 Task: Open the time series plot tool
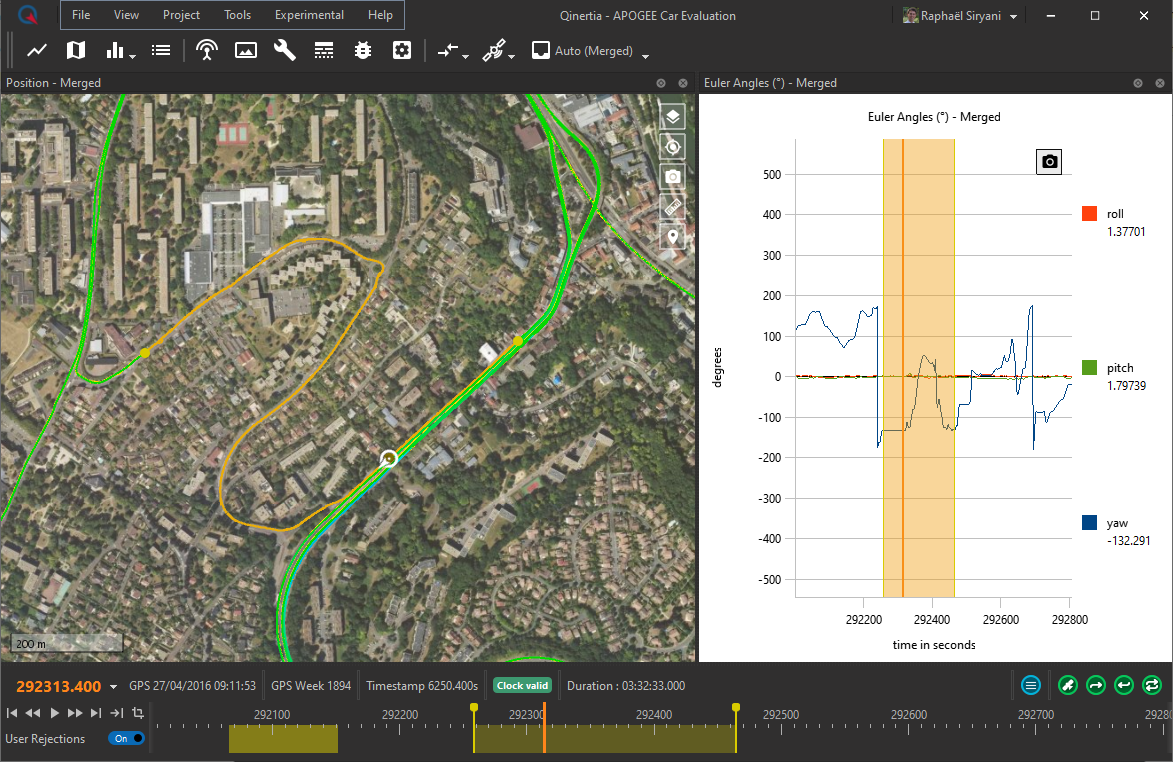pos(37,50)
